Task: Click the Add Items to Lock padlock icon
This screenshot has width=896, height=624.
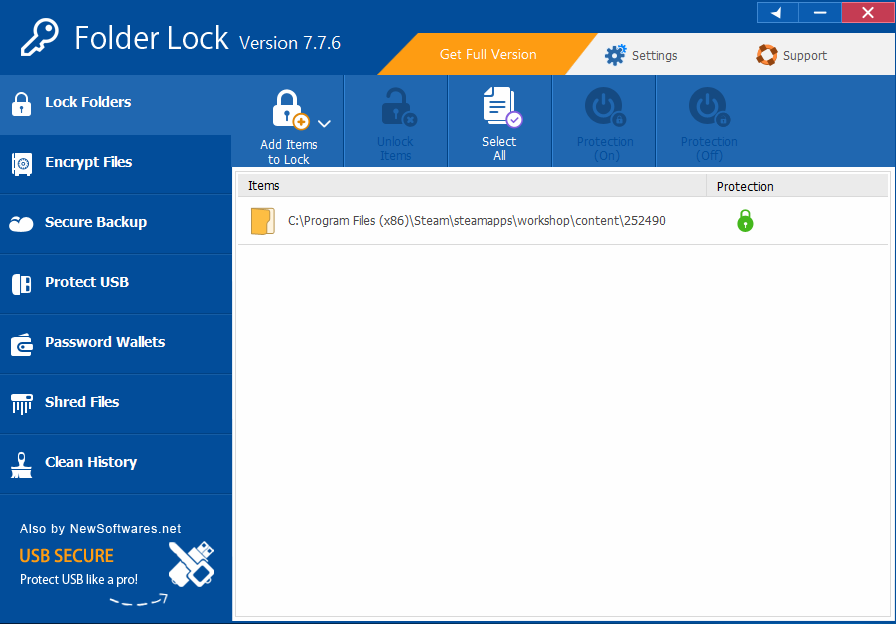Action: pos(290,109)
